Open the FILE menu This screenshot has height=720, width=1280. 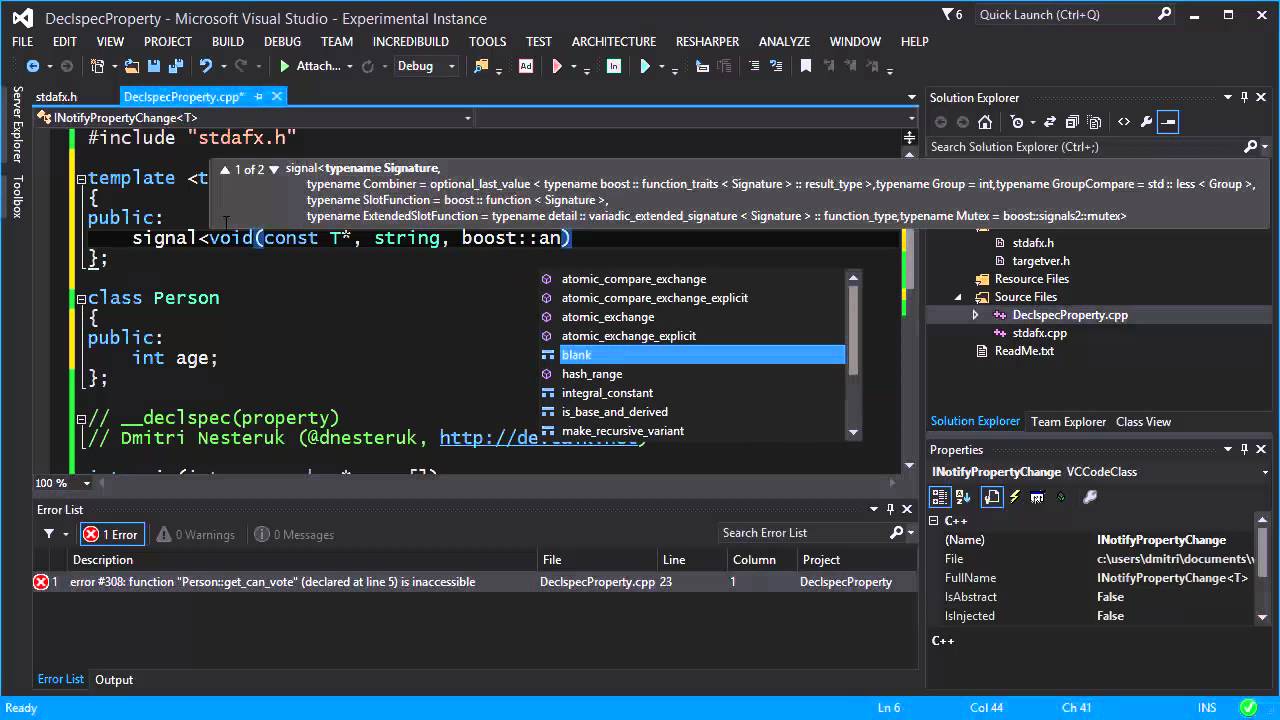pyautogui.click(x=22, y=41)
